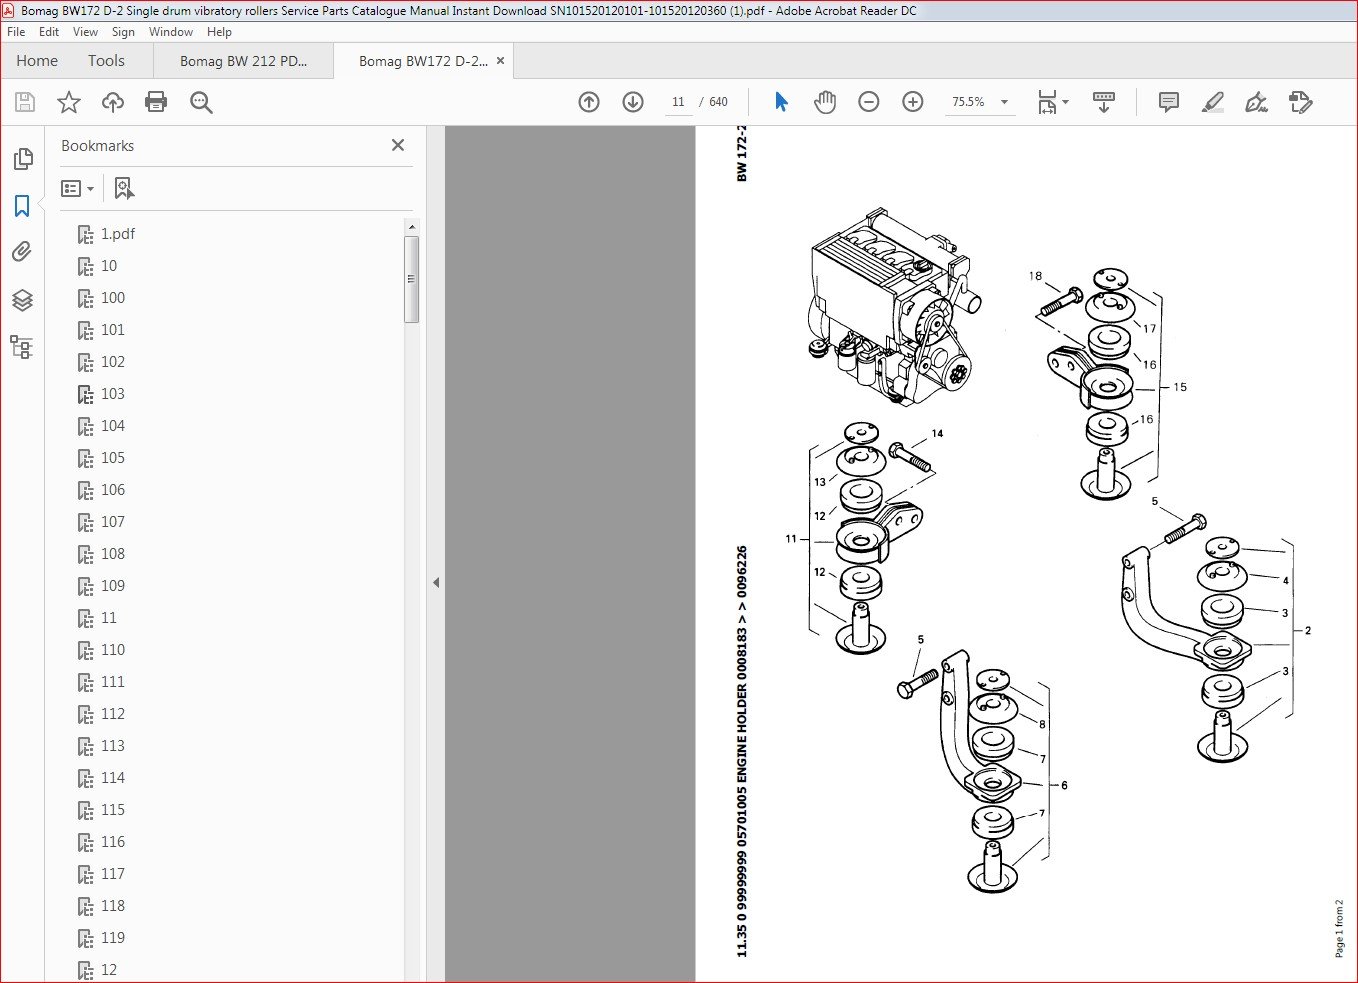Select the Bomag BW172 D-2 document tab
Image resolution: width=1358 pixels, height=983 pixels.
point(423,61)
